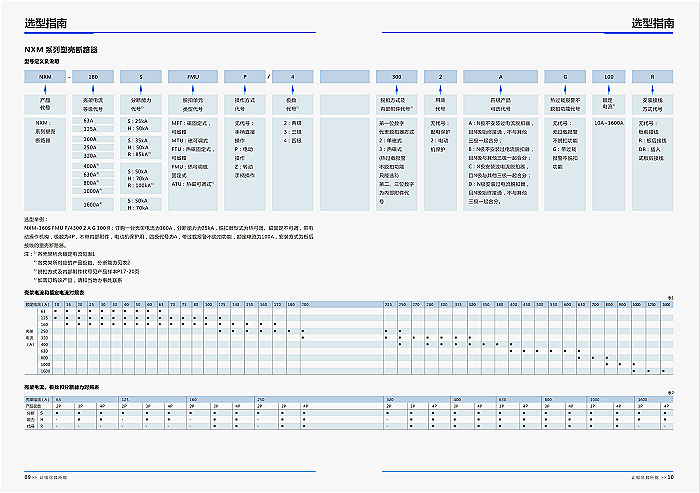The height and width of the screenshot is (493, 700).
Task: Click the 320A frame current cell
Action: click(93, 156)
